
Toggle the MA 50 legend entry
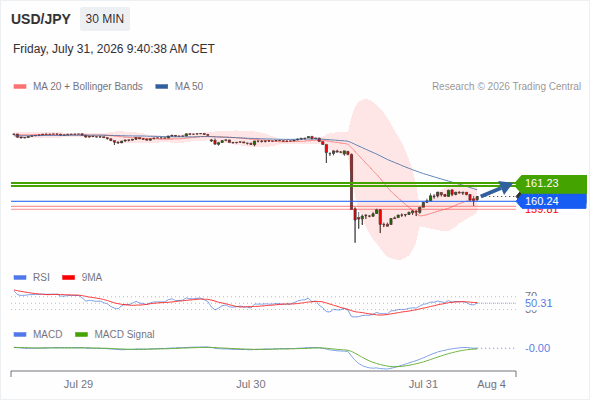(179, 87)
